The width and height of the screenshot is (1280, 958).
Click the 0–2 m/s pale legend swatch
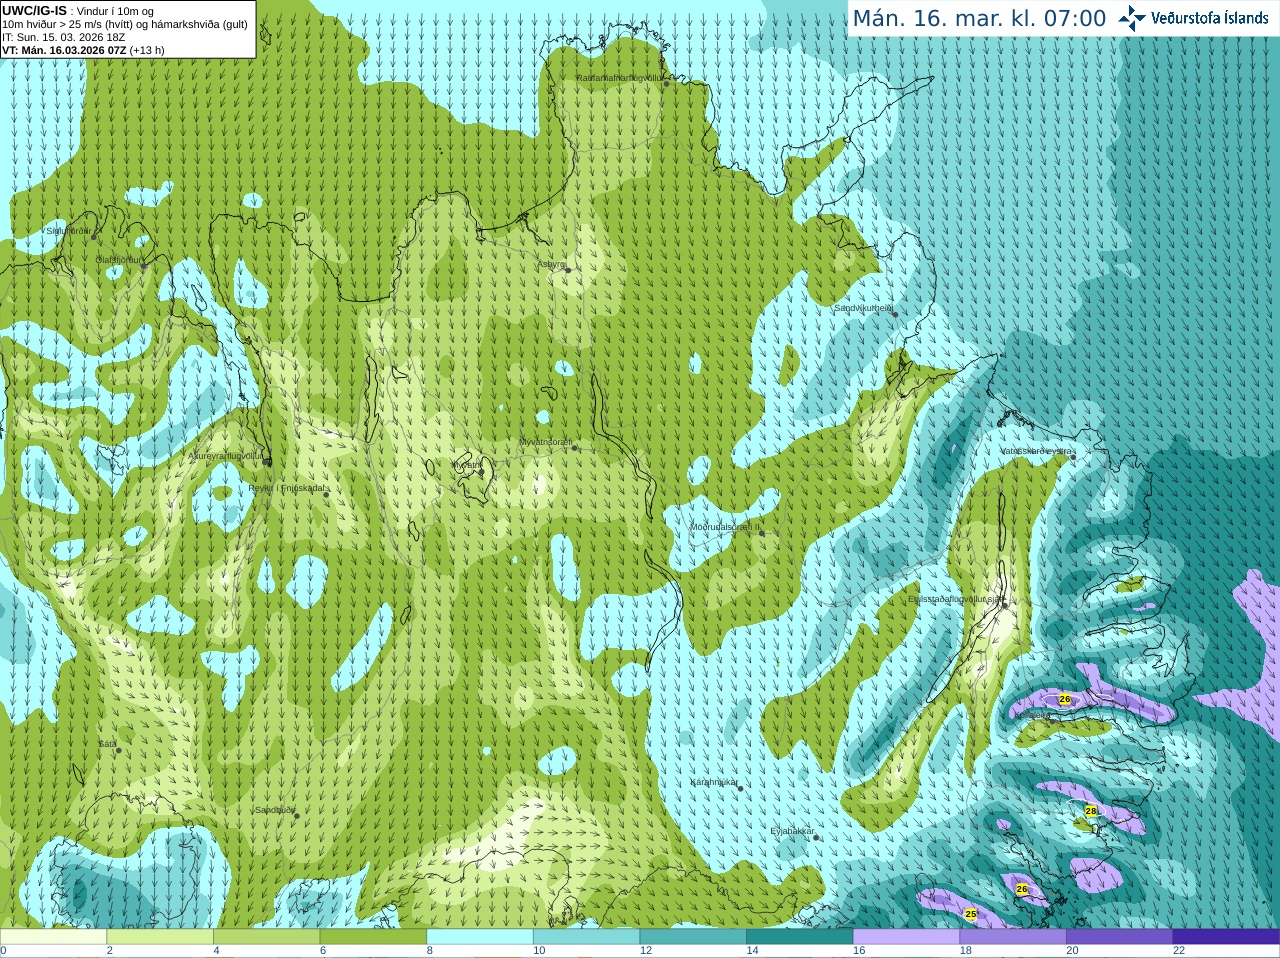click(53, 937)
